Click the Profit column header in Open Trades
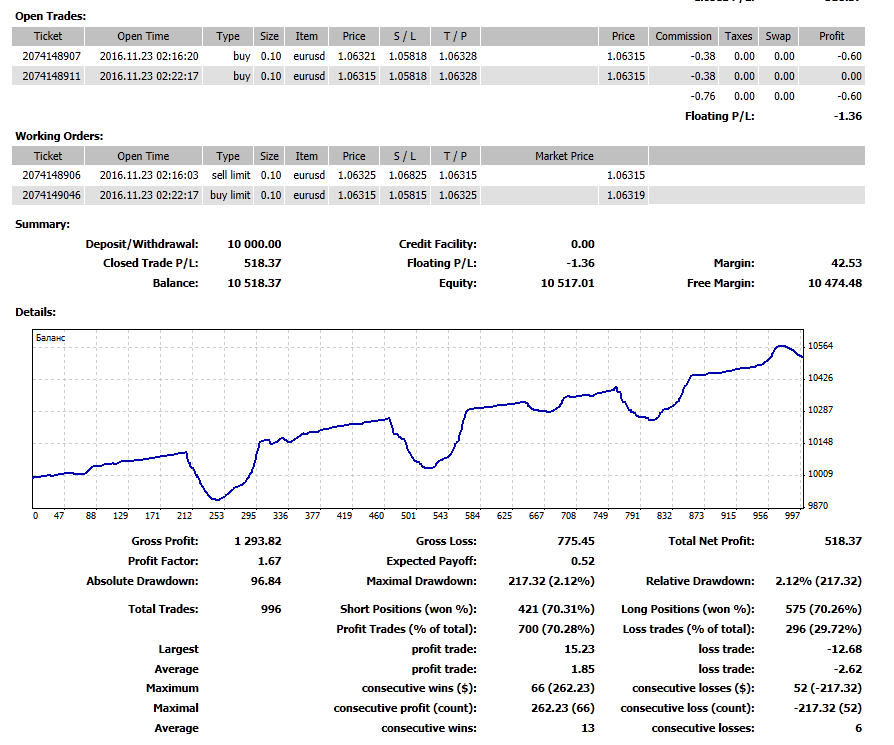 coord(831,36)
